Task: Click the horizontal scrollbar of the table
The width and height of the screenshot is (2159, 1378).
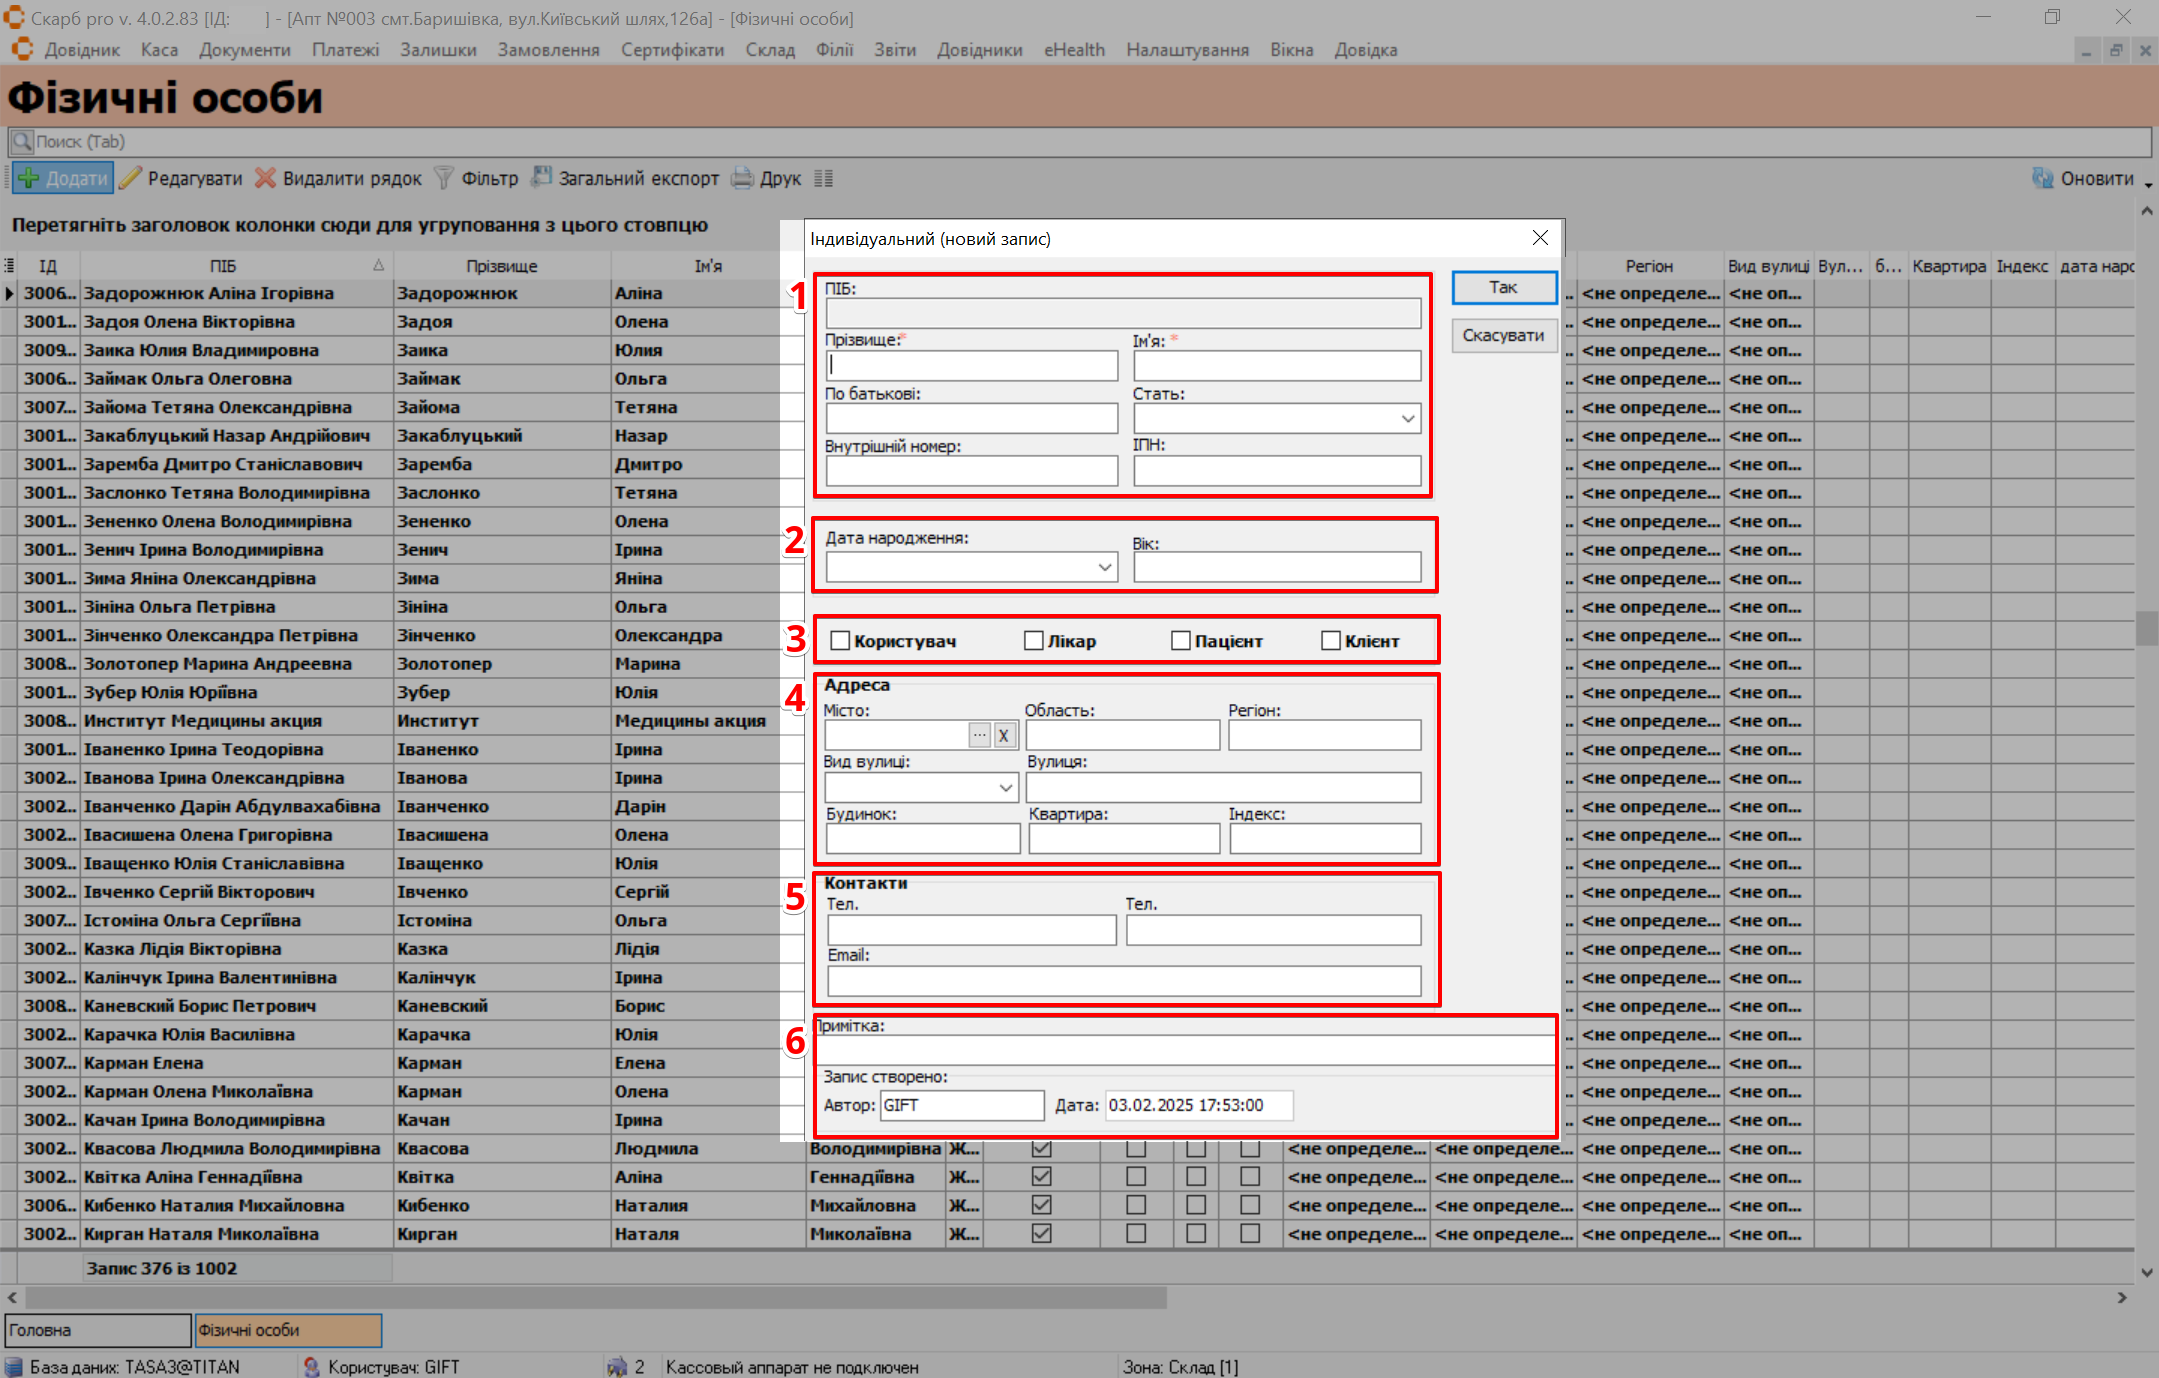Action: click(595, 1298)
